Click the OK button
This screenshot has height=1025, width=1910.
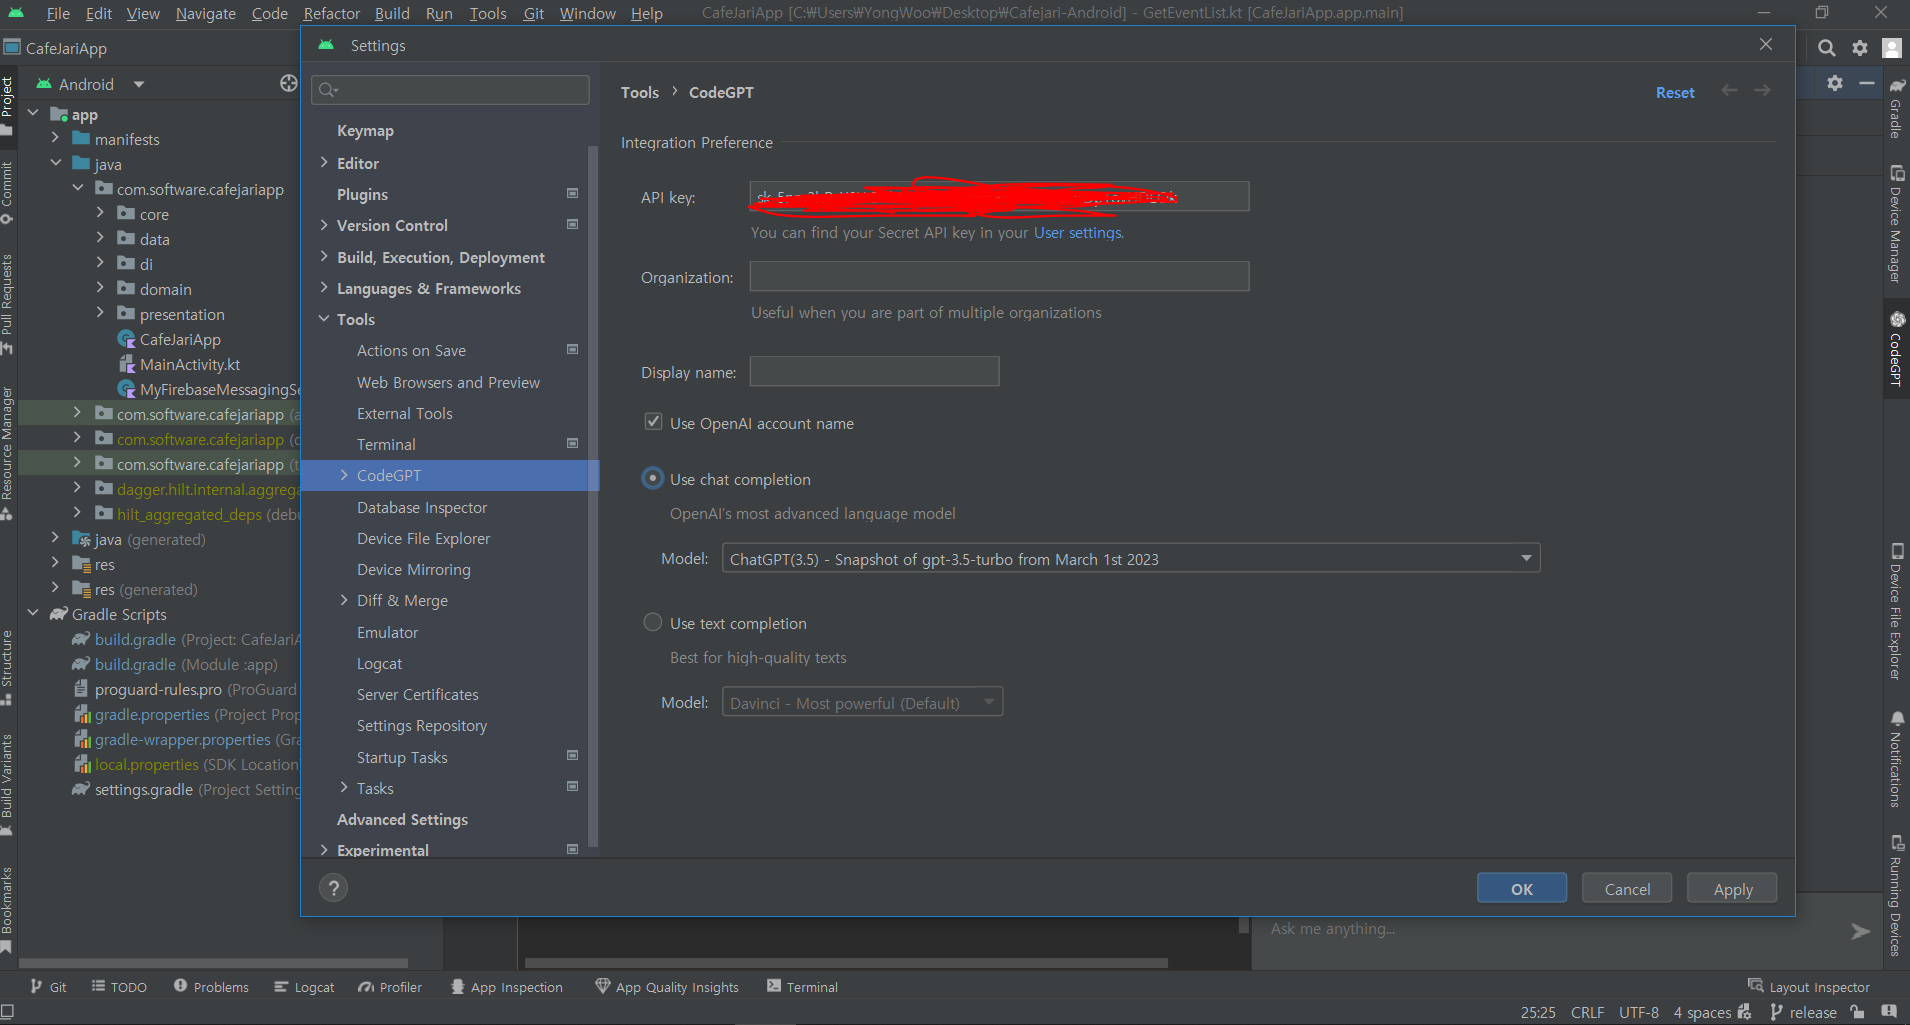tap(1522, 888)
